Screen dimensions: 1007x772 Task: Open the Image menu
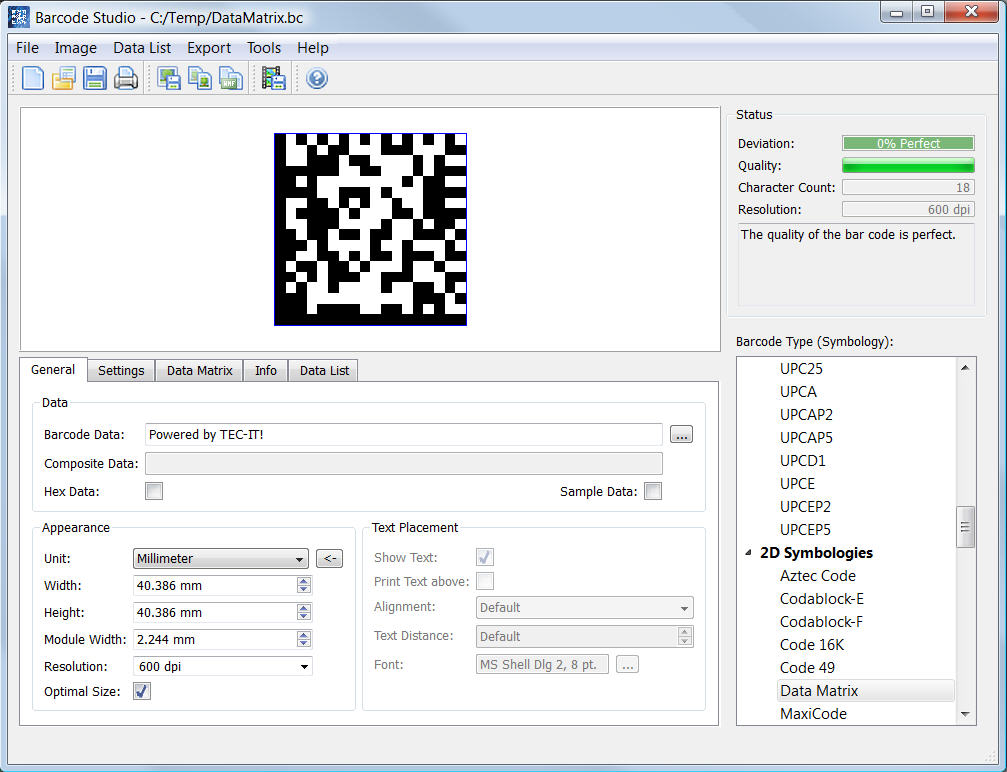coord(76,48)
